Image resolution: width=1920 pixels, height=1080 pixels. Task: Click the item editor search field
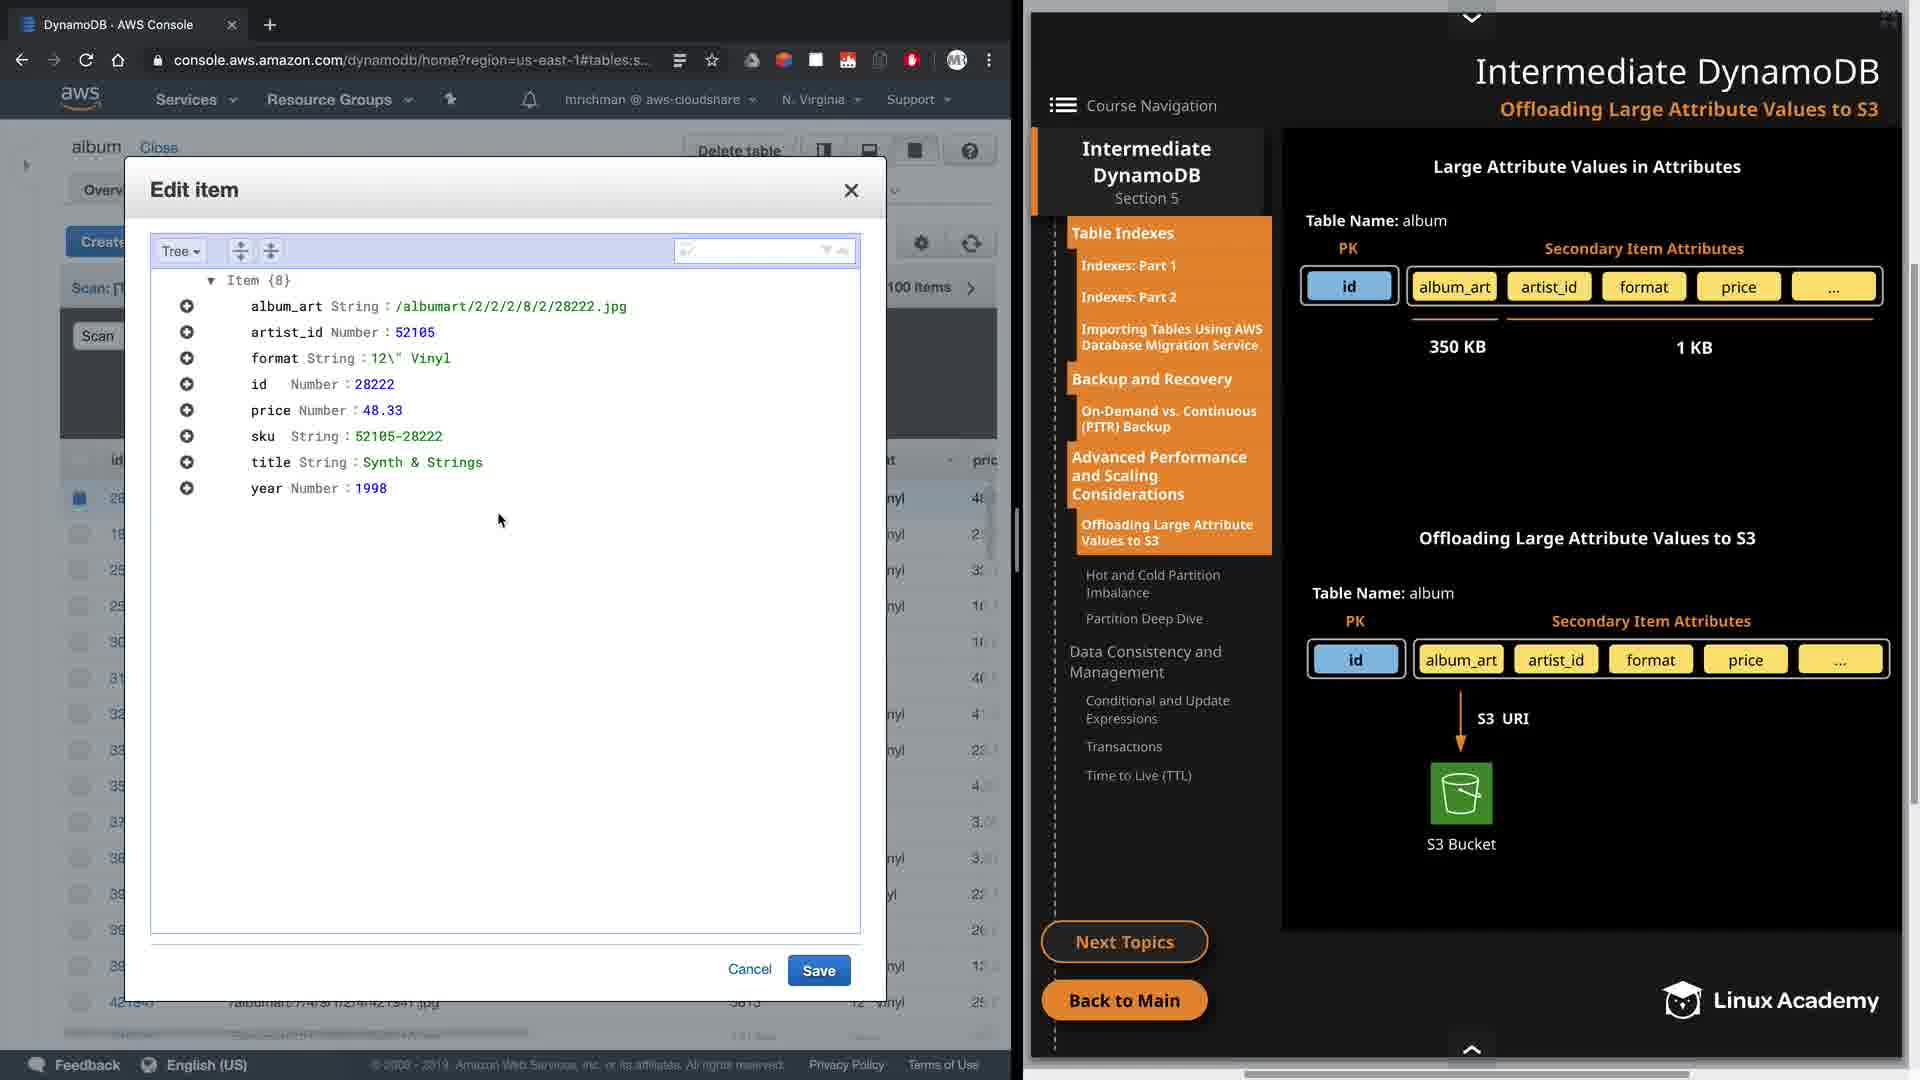pos(757,251)
